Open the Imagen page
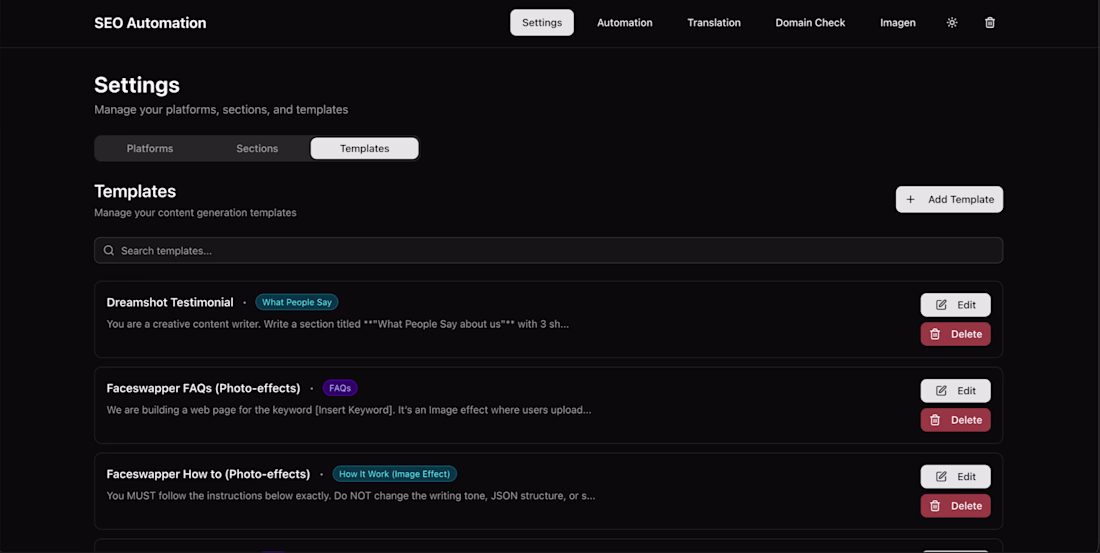The image size is (1100, 553). click(x=897, y=22)
